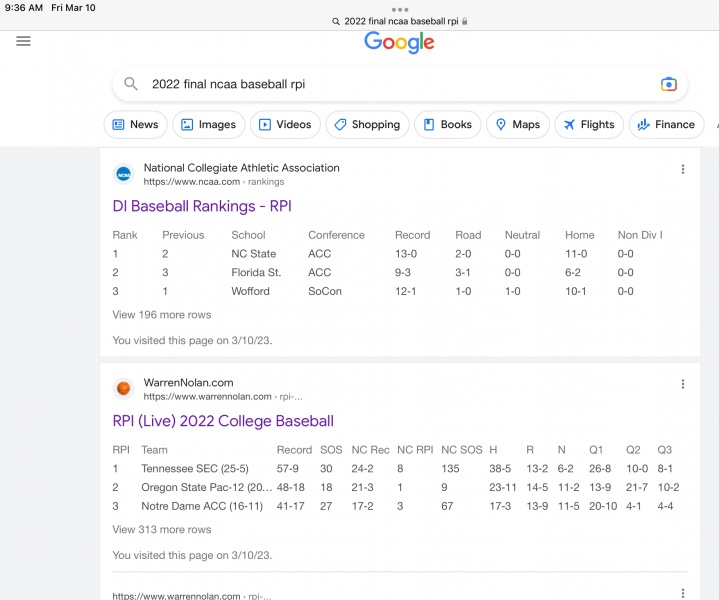Open RPI (Live) 2022 College Baseball link
Viewport: 719px width, 600px height.
(223, 421)
